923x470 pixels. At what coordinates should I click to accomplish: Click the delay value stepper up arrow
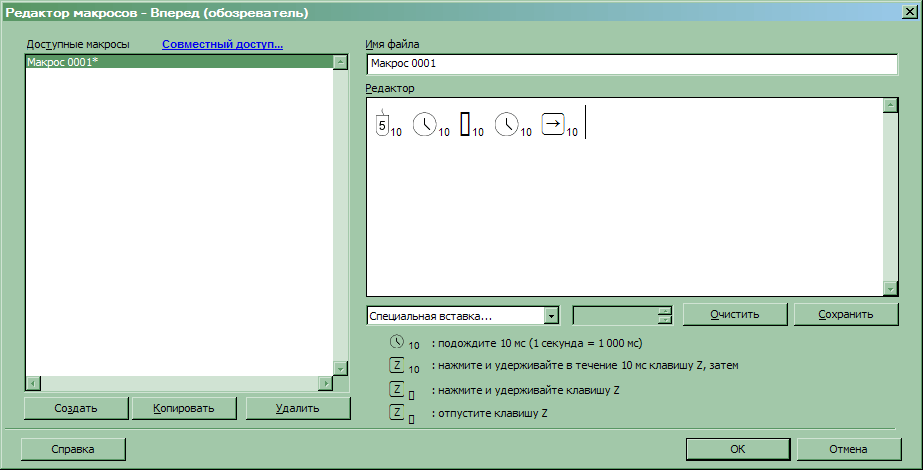pos(665,310)
